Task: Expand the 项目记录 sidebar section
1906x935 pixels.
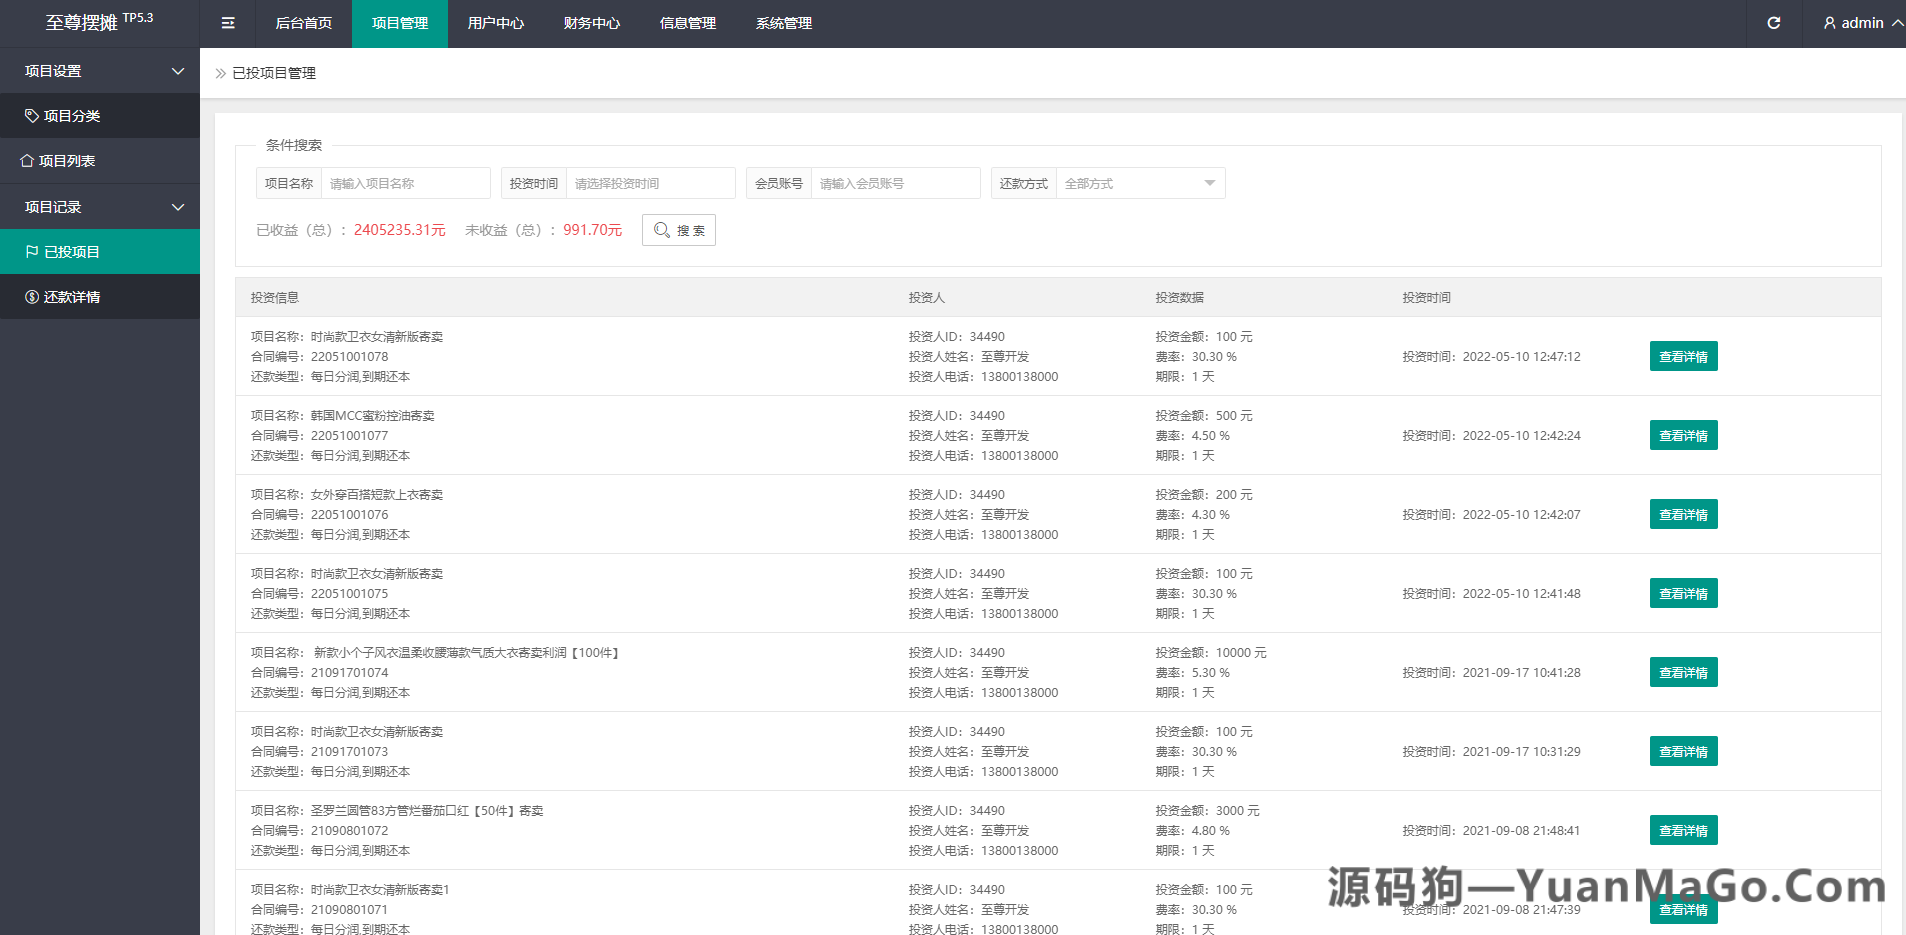Action: 178,206
